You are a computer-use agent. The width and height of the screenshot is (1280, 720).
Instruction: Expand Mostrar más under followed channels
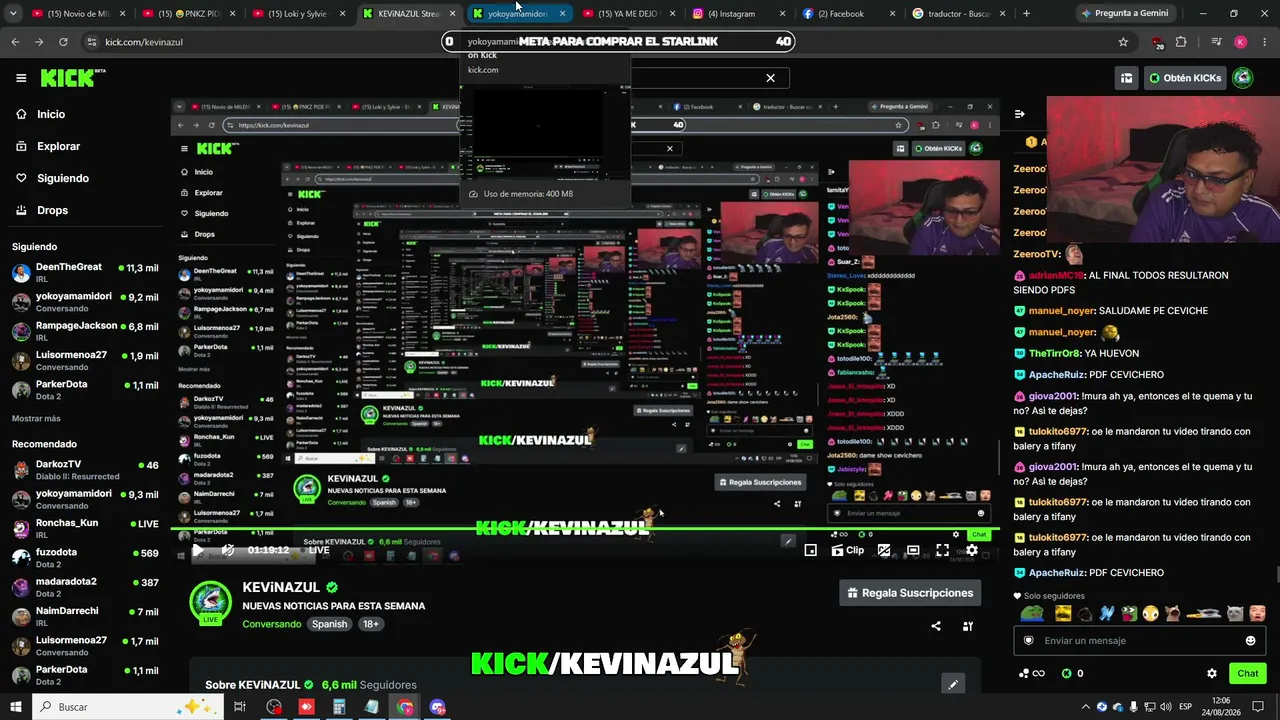pos(36,419)
